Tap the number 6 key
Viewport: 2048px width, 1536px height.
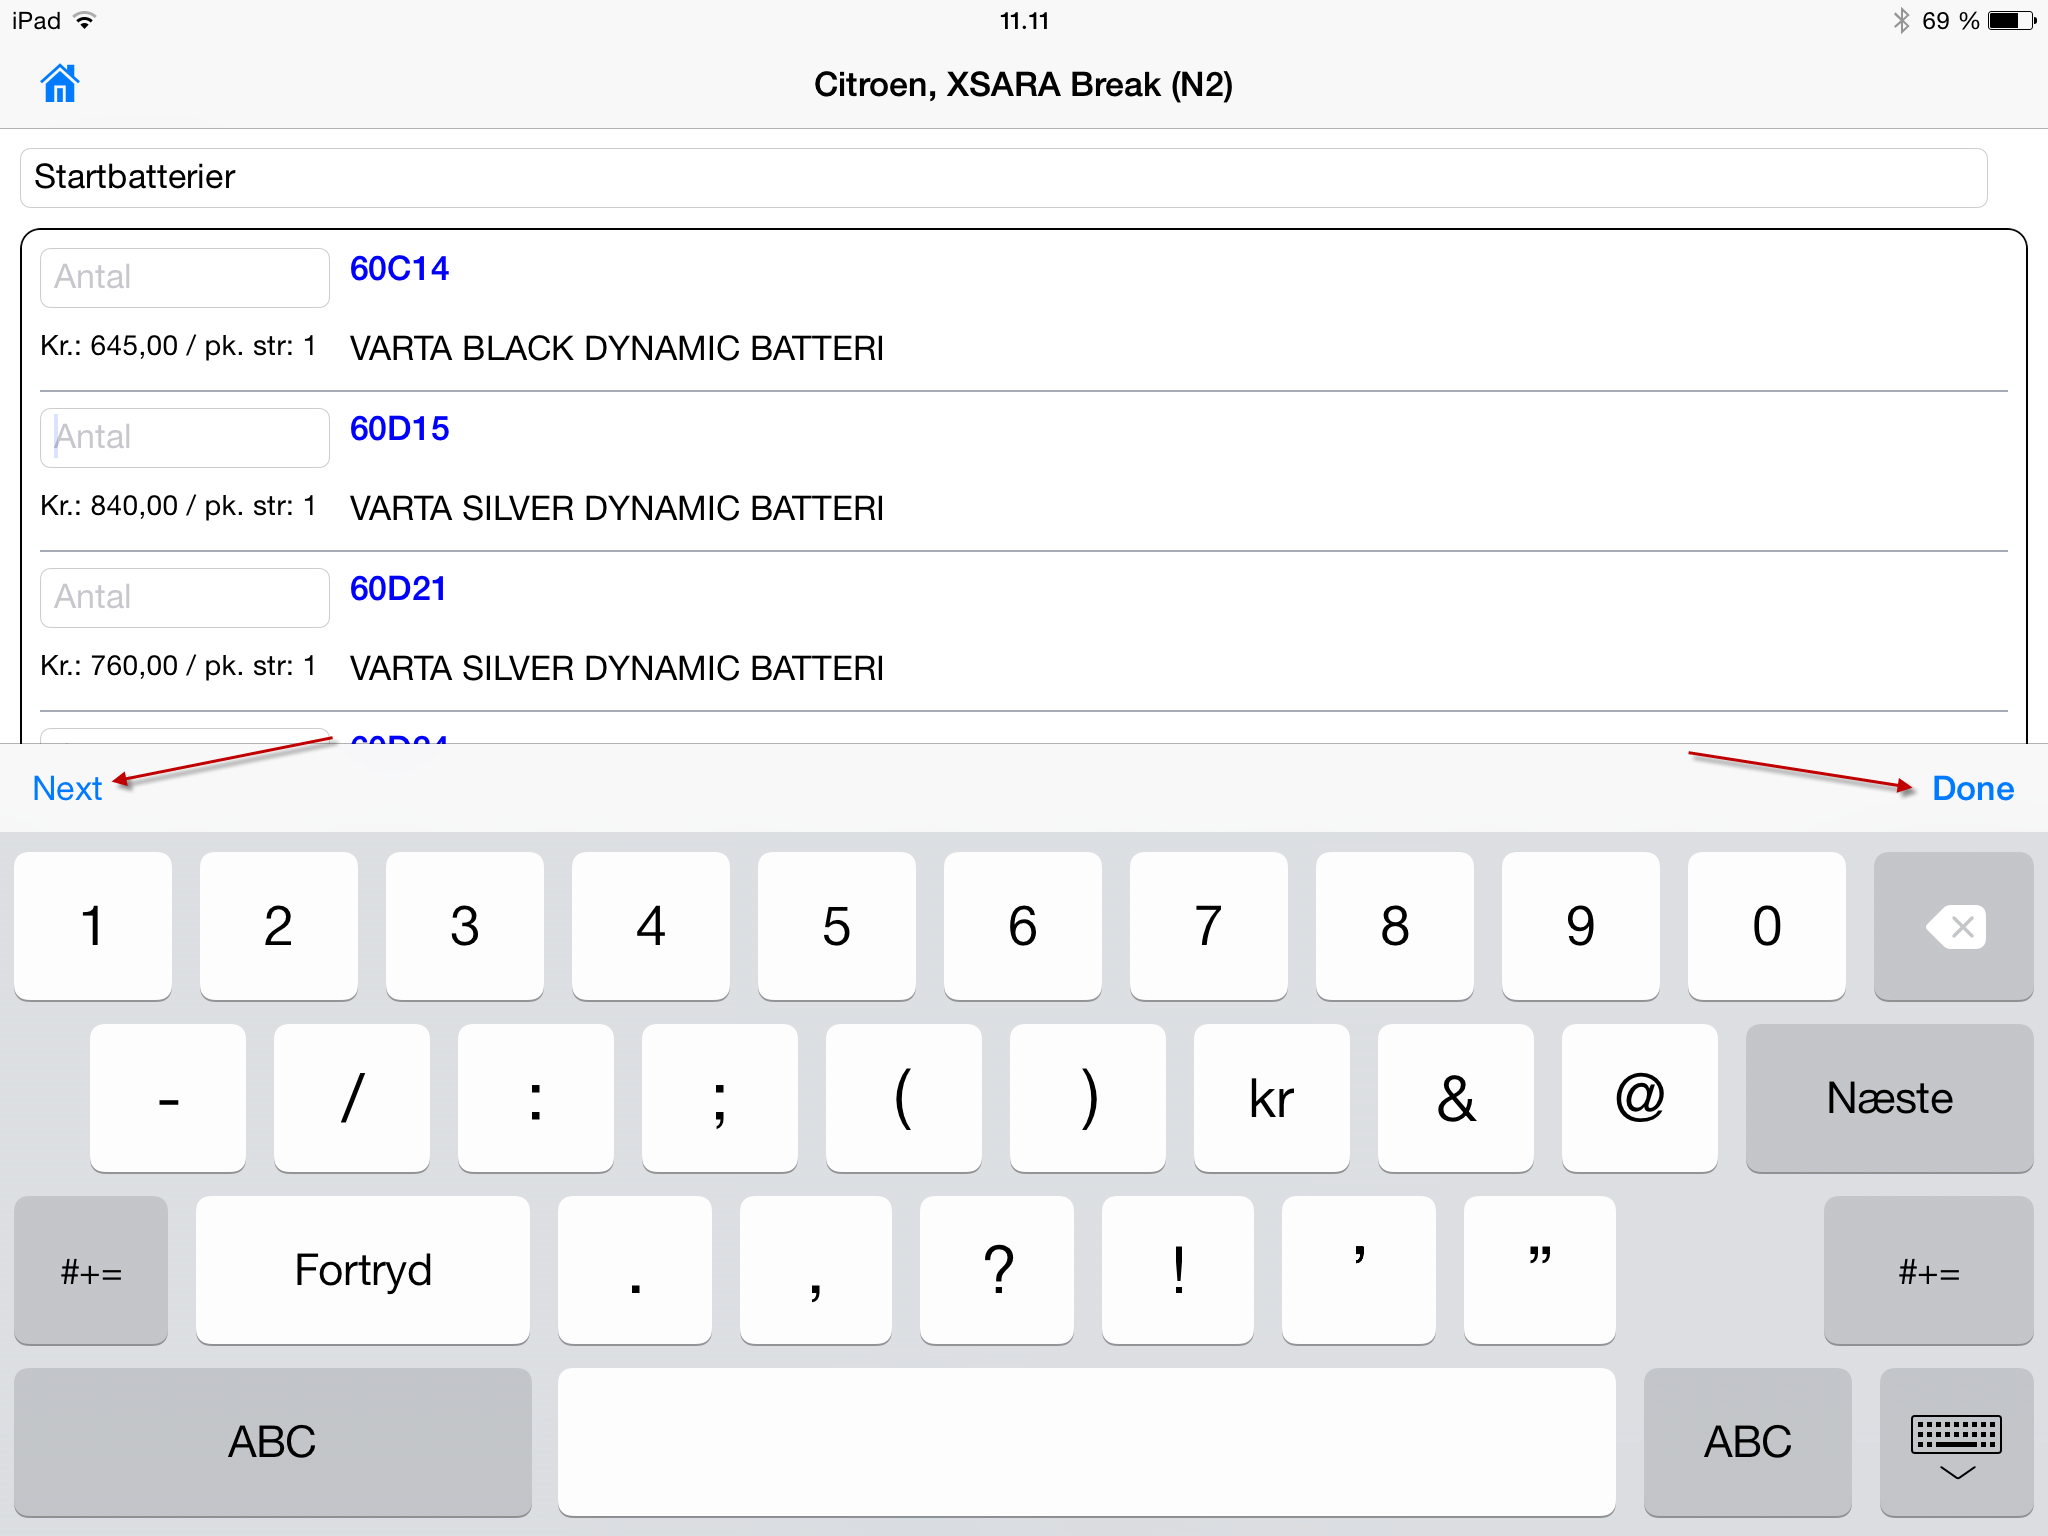[1023, 926]
